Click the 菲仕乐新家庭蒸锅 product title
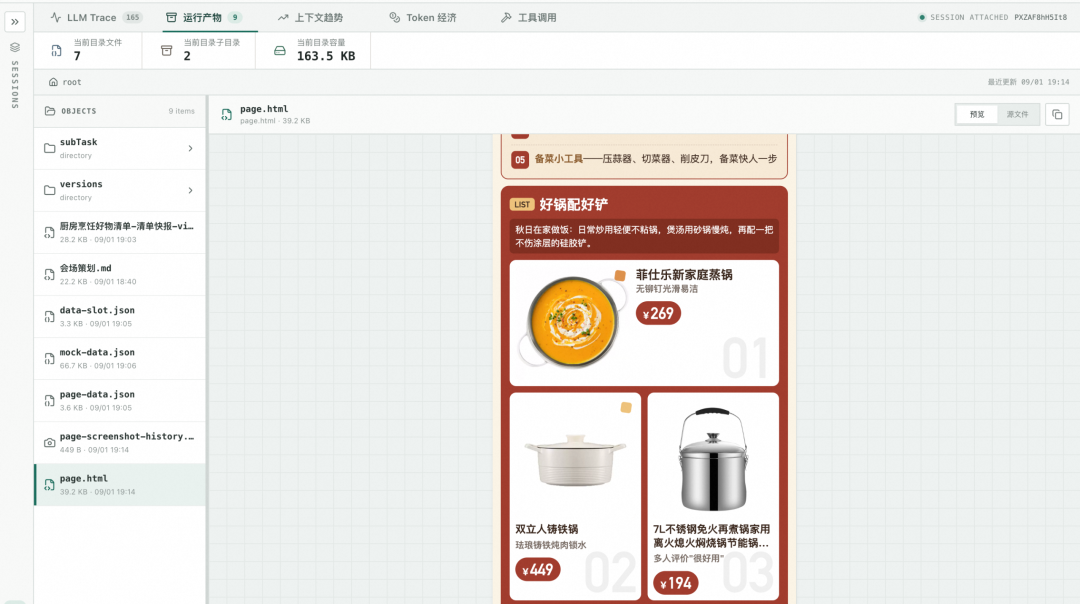 [x=684, y=274]
